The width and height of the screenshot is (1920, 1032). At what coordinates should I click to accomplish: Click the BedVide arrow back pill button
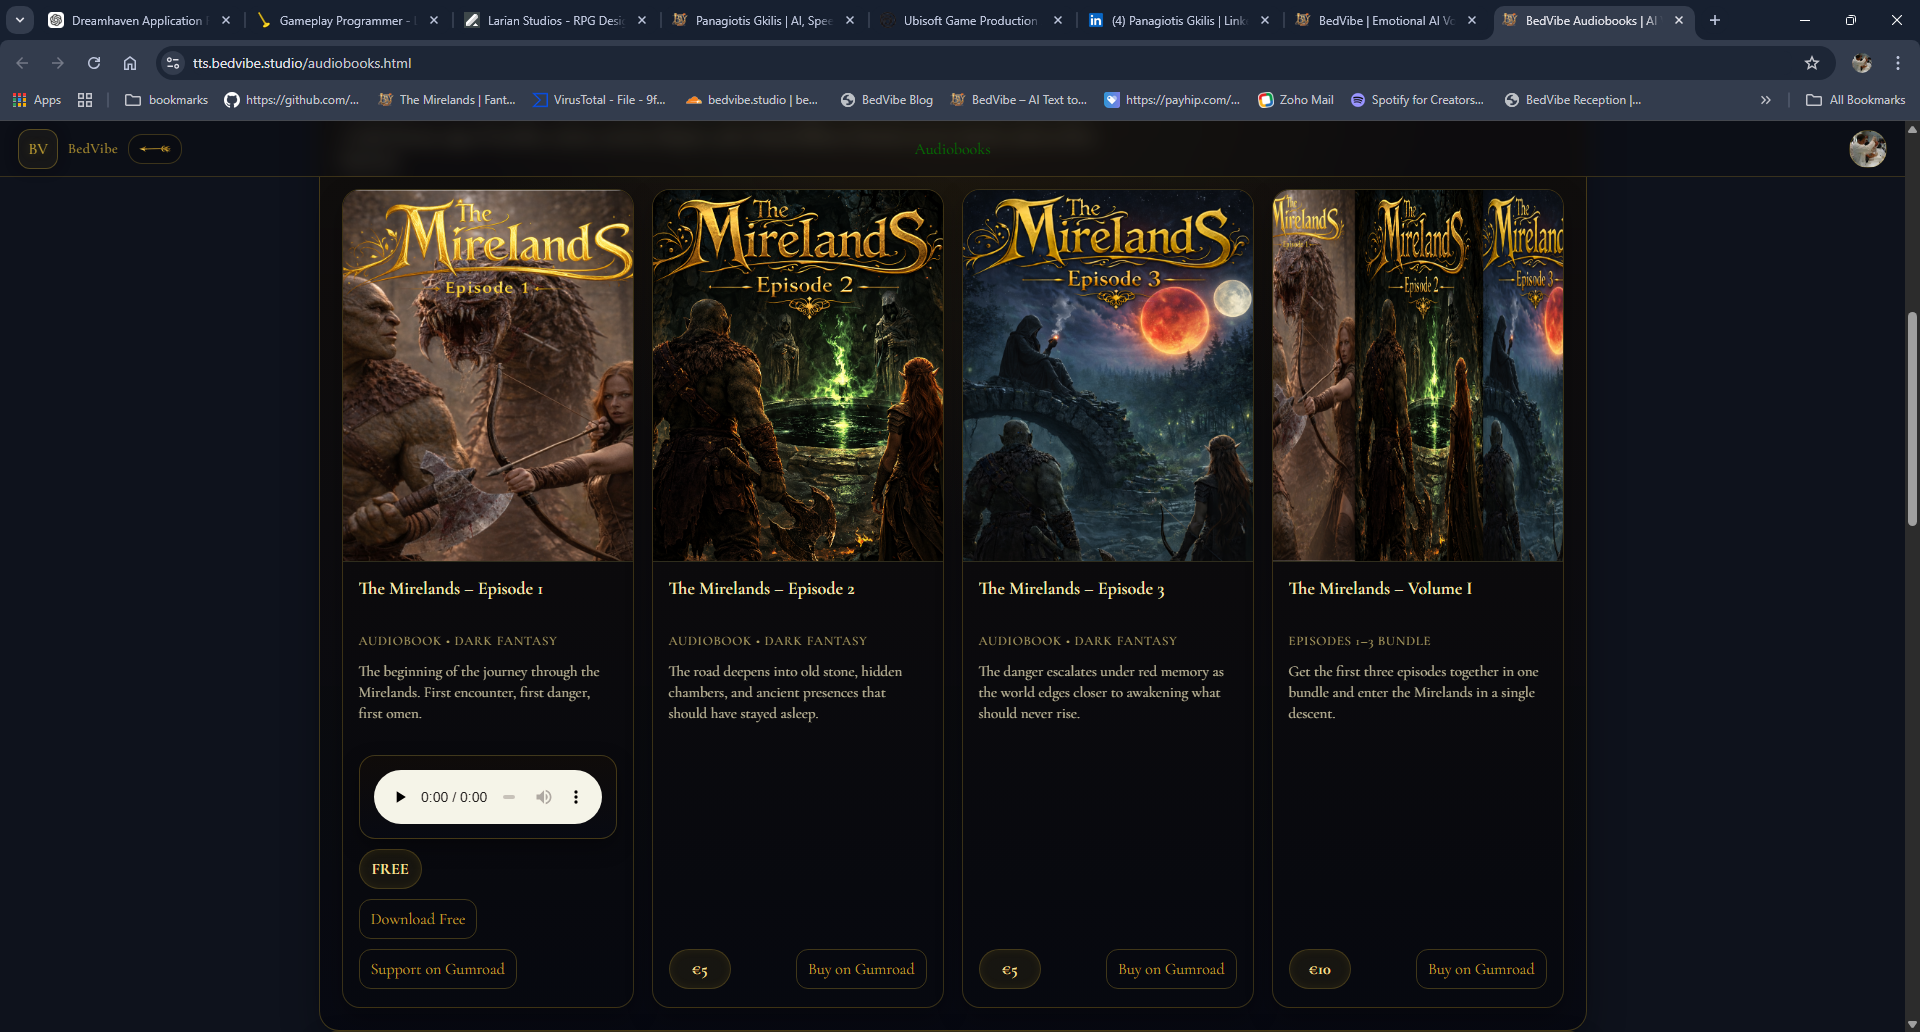[x=155, y=149]
